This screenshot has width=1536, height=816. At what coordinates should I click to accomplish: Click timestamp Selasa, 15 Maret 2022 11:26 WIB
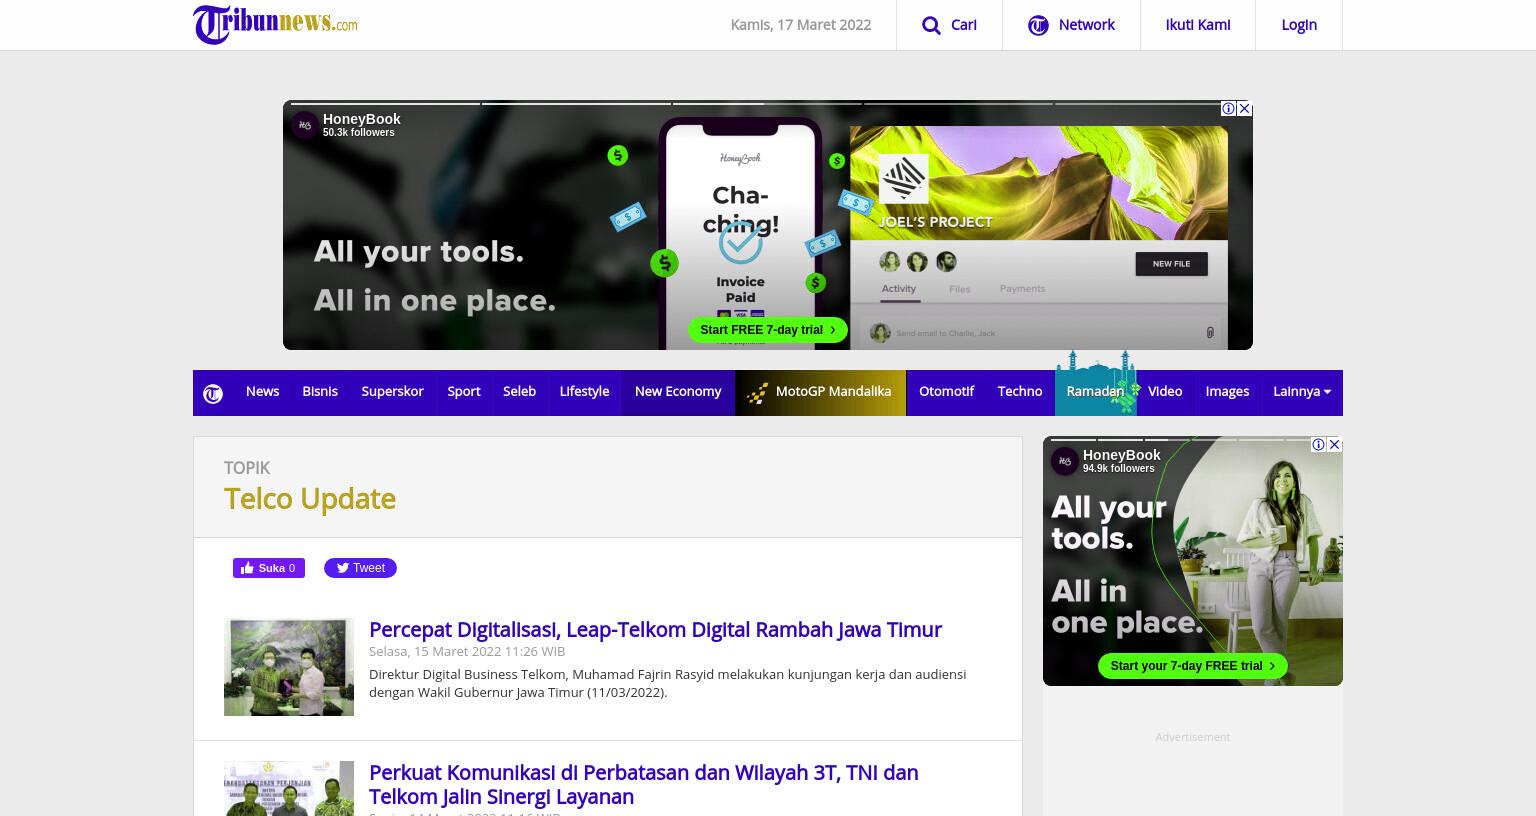click(x=467, y=651)
